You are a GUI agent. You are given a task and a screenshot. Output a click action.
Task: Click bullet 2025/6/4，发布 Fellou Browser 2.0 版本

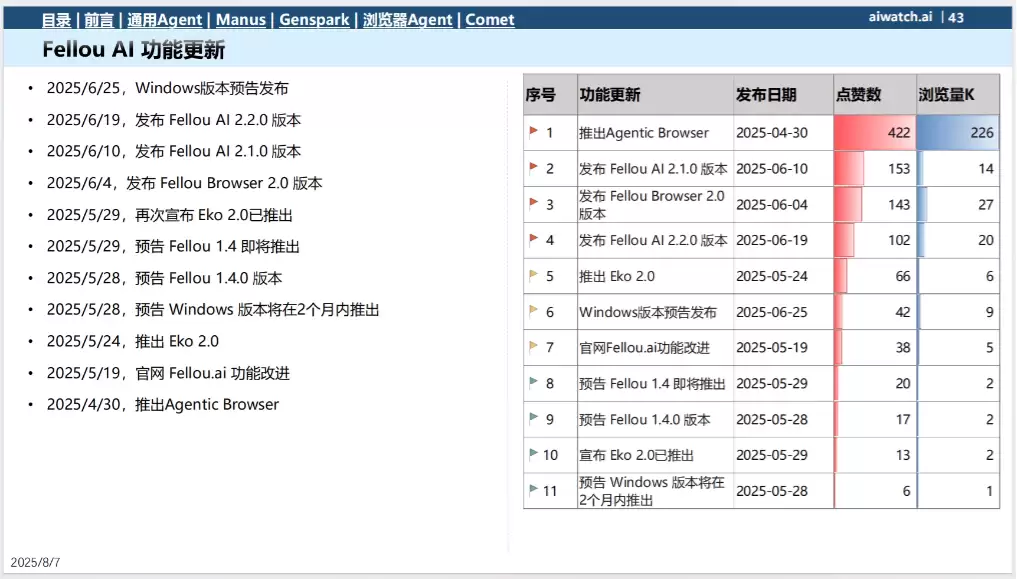[x=184, y=183]
